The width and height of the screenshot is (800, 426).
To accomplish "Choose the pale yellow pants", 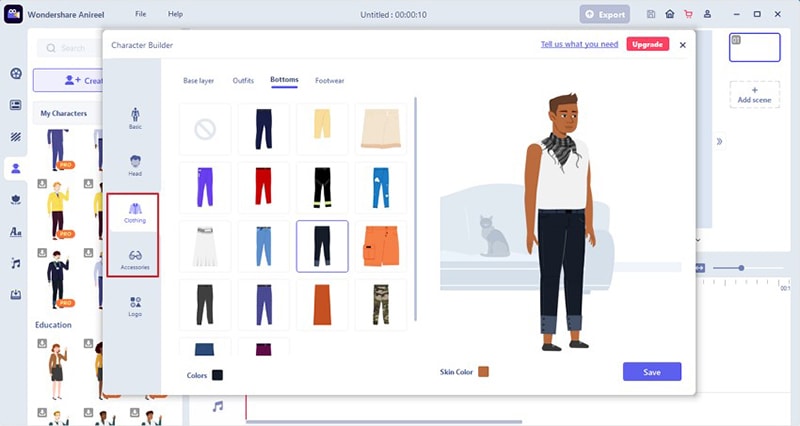I will click(x=322, y=129).
